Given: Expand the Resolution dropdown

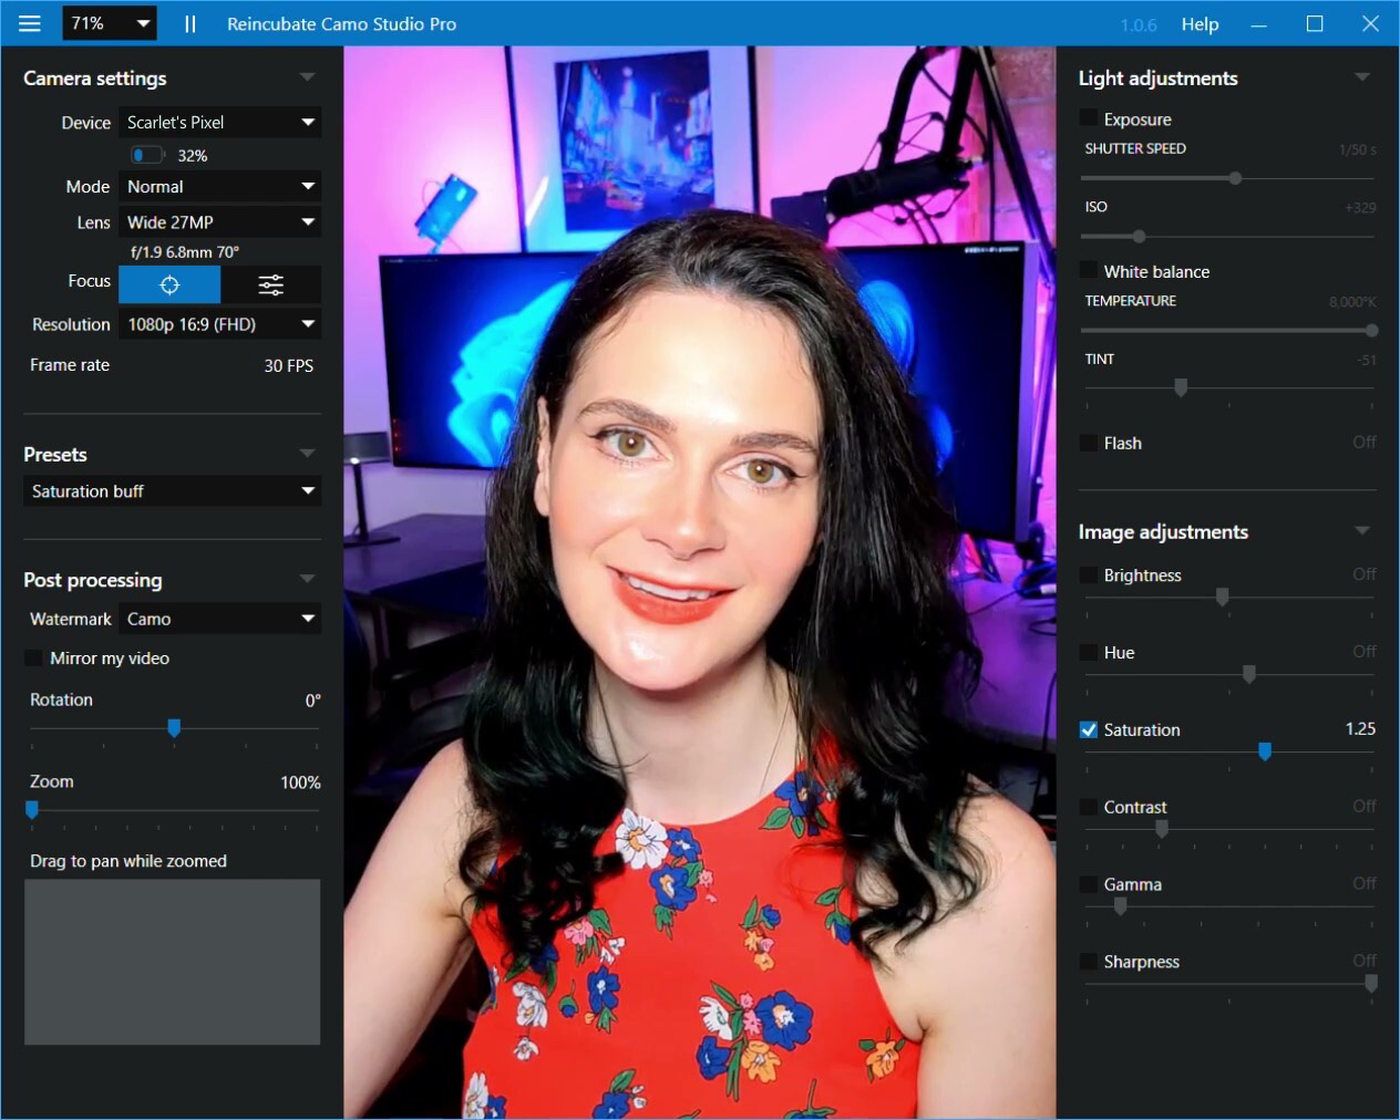Looking at the screenshot, I should point(220,324).
